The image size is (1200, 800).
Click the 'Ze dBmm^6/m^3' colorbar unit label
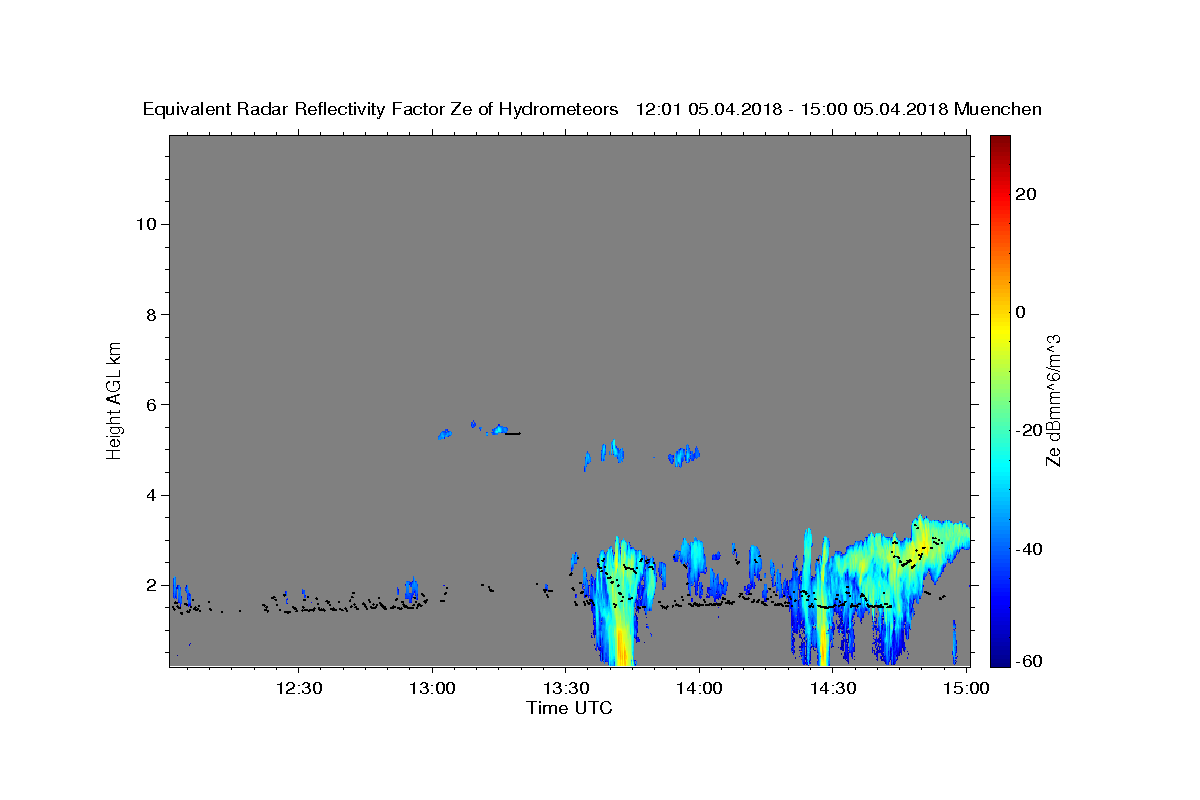coord(1052,400)
